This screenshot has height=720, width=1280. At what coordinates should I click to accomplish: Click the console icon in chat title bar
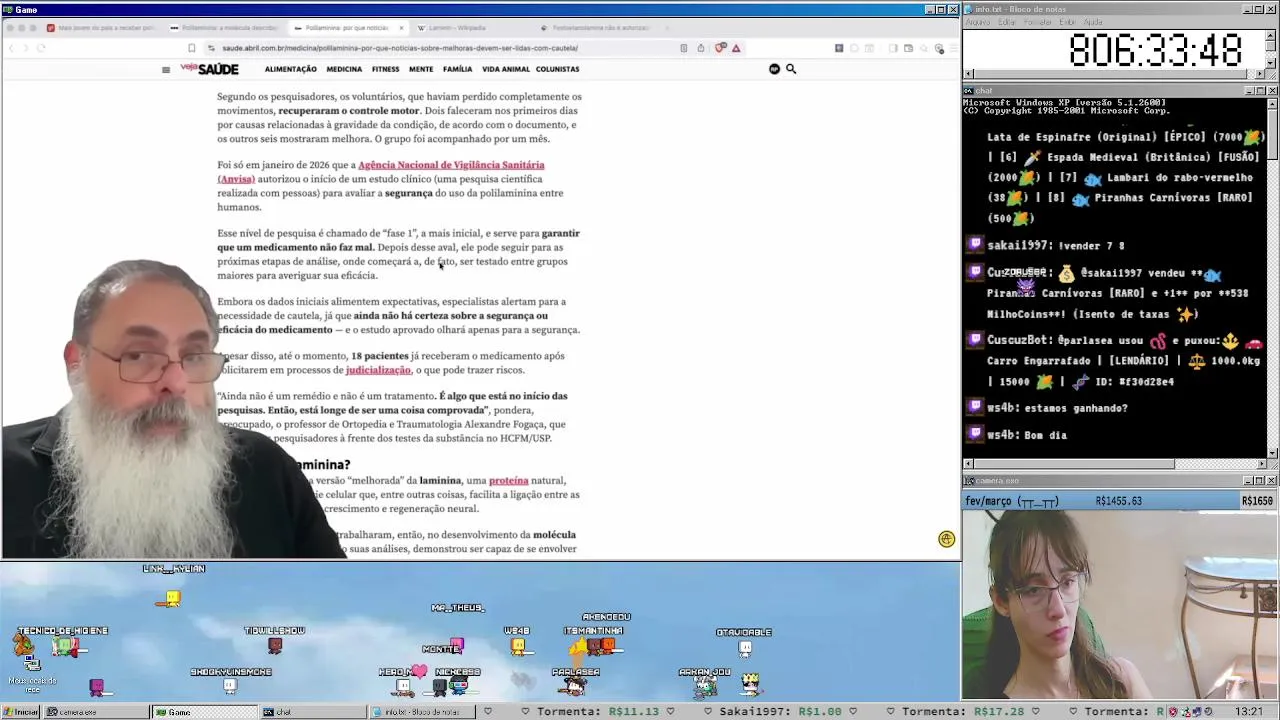pos(969,90)
